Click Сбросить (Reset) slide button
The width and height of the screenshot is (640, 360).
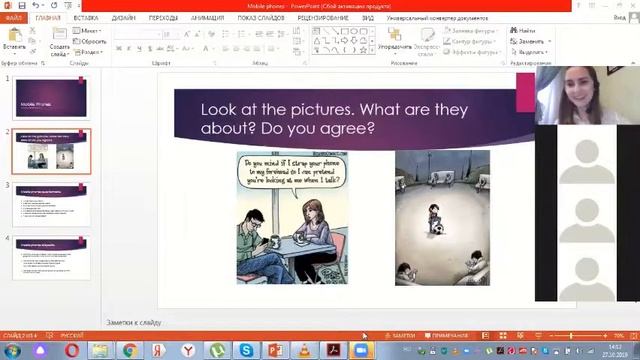tap(89, 41)
